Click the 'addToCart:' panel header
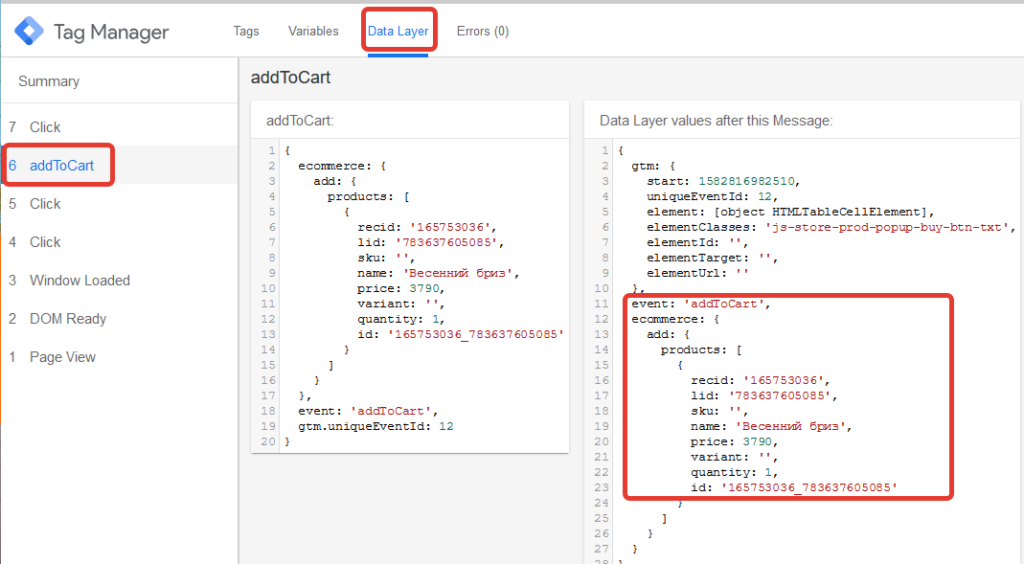Viewport: 1024px width, 564px height. click(300, 121)
